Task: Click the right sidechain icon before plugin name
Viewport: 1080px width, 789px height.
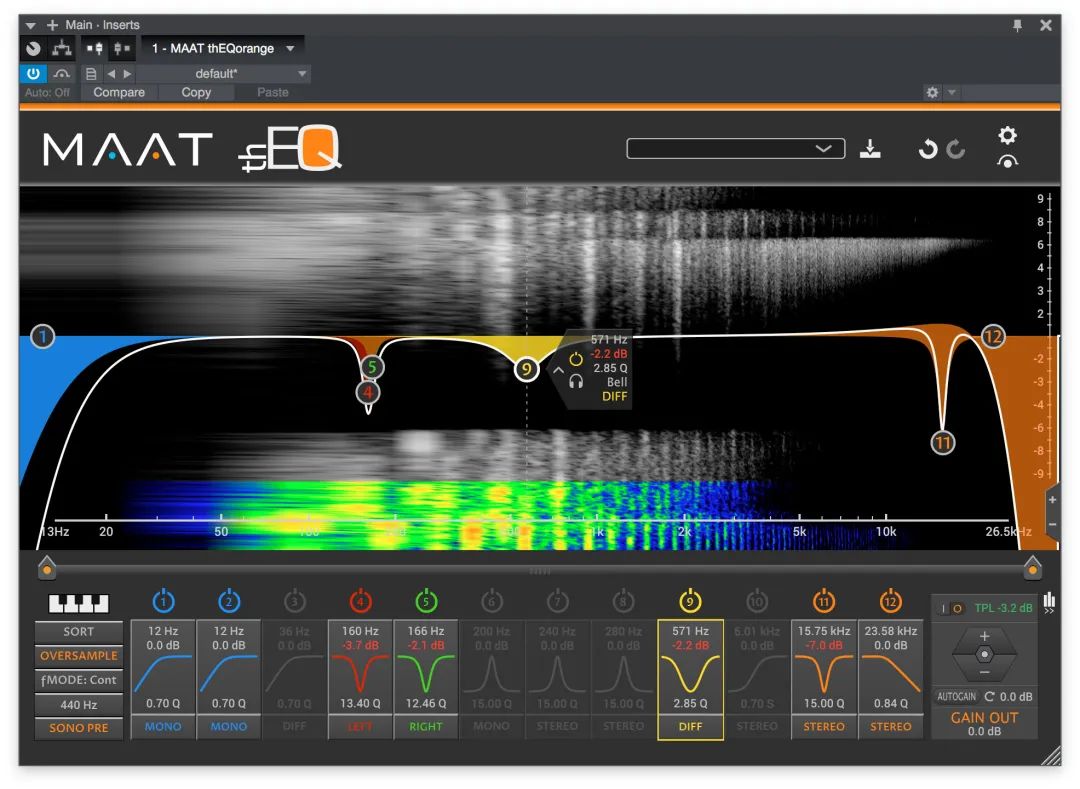Action: click(x=122, y=48)
